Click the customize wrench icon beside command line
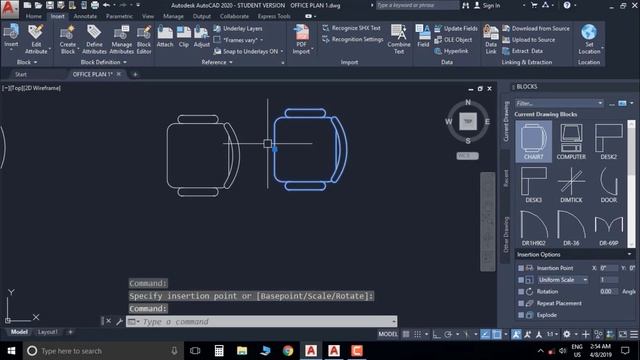This screenshot has width=640, height=360. [119, 322]
